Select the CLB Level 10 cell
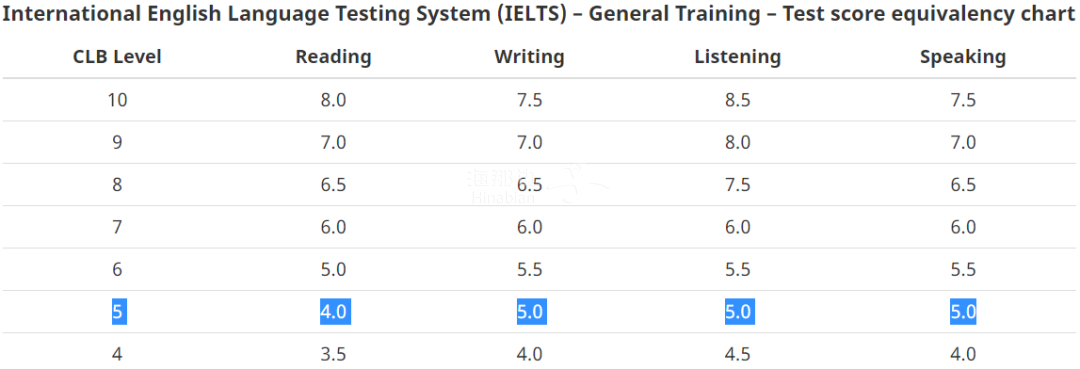 117,100
